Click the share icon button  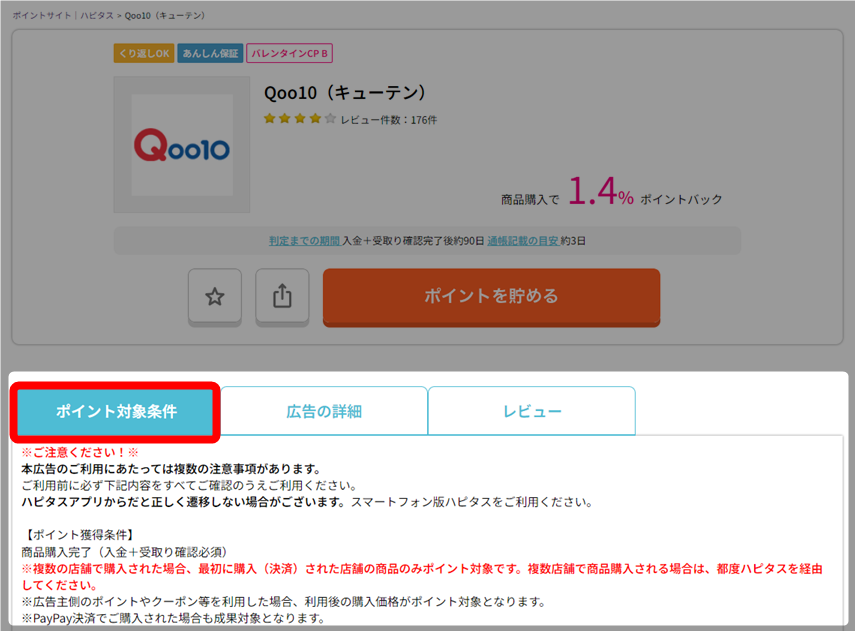point(282,297)
